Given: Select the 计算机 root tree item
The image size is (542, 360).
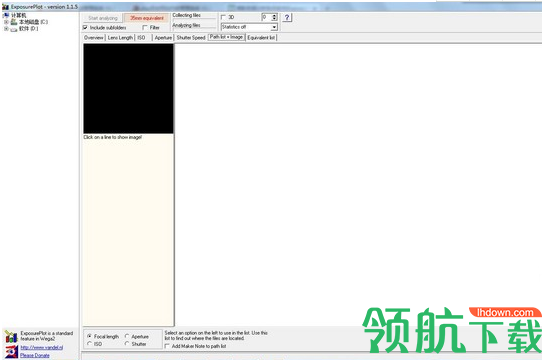Looking at the screenshot, I should 18,15.
